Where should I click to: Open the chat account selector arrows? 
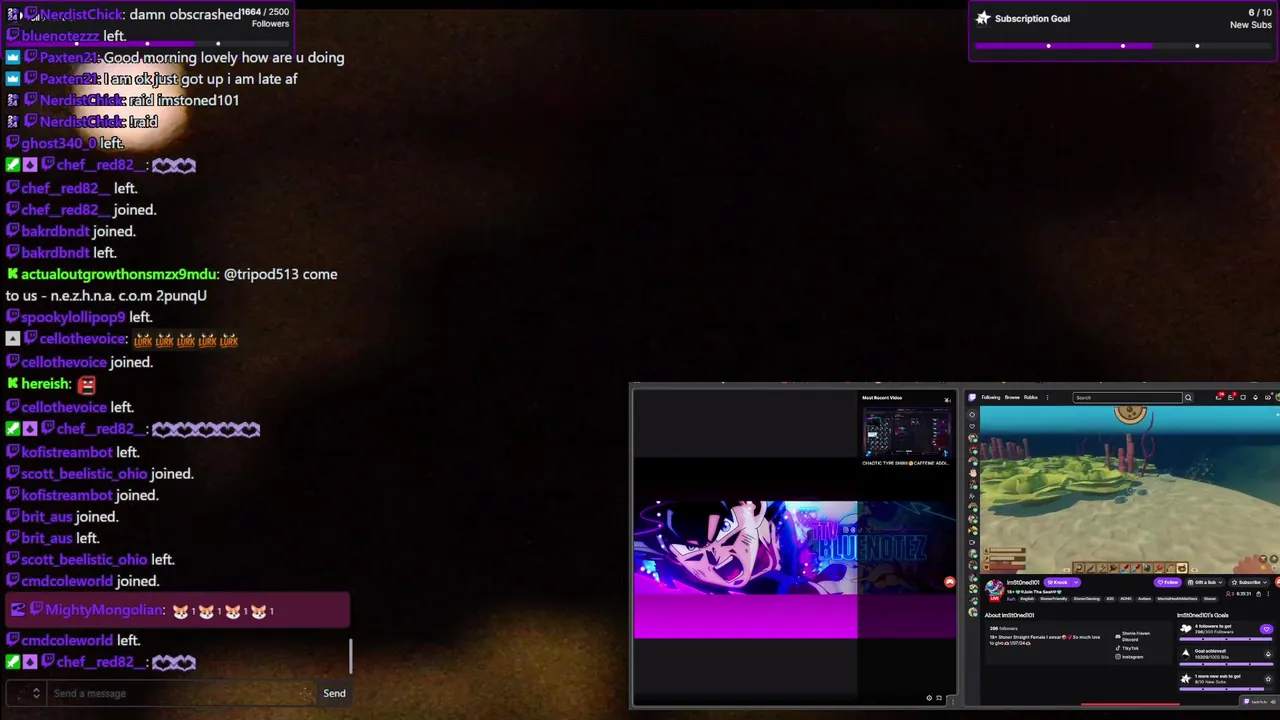pyautogui.click(x=36, y=693)
